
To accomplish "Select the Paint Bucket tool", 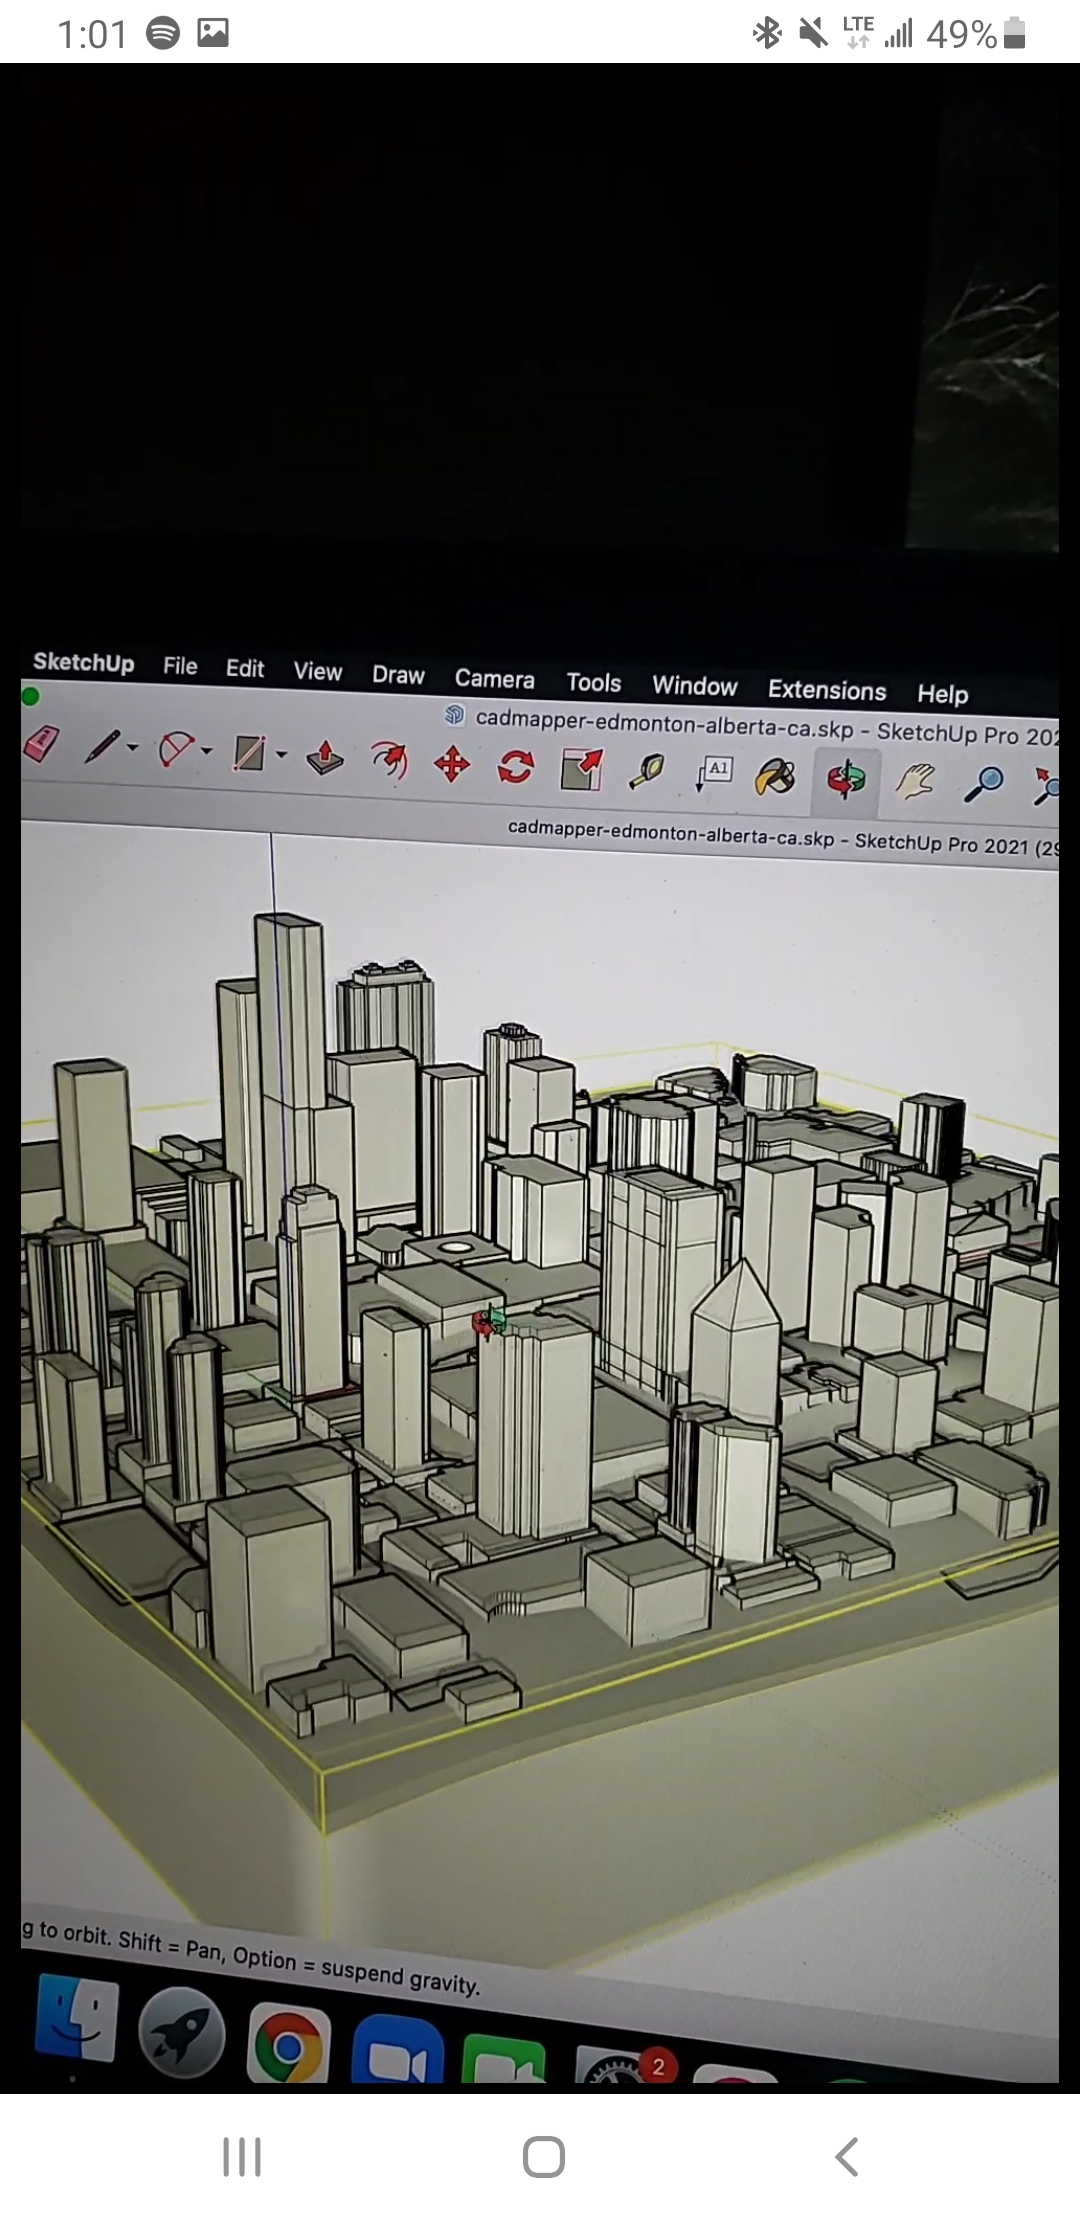I will point(775,777).
